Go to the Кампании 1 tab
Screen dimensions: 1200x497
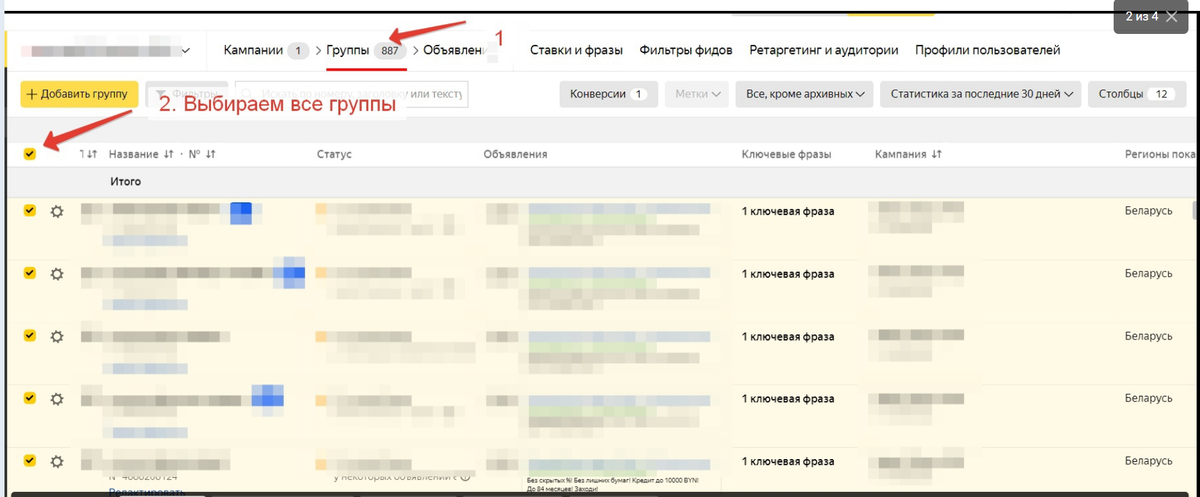pos(266,50)
